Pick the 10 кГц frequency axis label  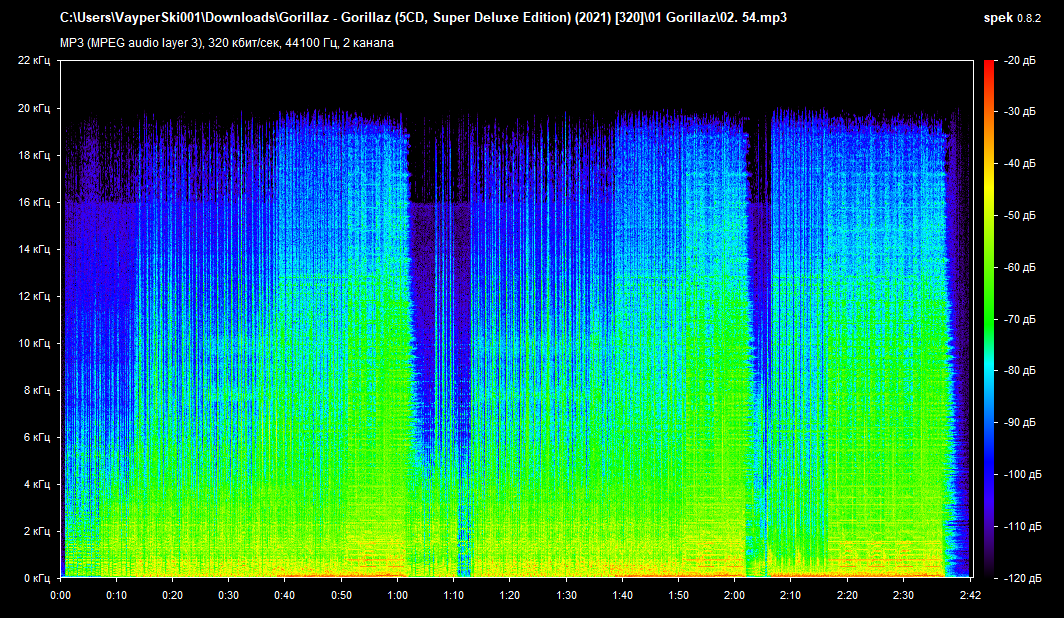(x=35, y=343)
